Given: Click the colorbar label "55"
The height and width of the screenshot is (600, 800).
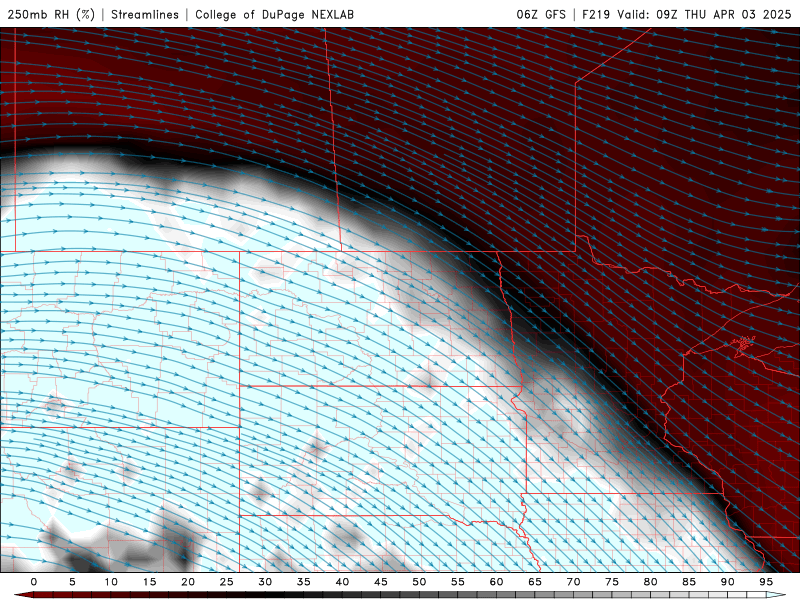Looking at the screenshot, I should click(x=458, y=582).
